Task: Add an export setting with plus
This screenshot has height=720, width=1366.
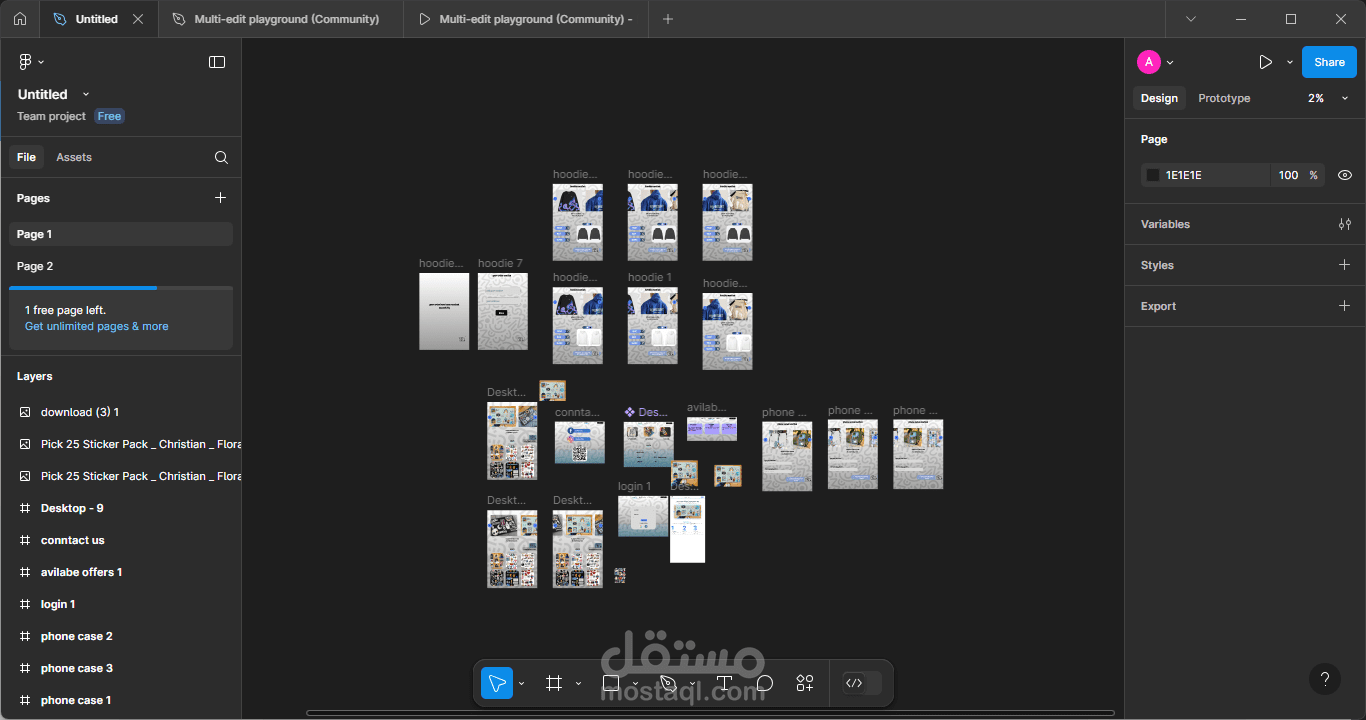Action: [x=1345, y=306]
